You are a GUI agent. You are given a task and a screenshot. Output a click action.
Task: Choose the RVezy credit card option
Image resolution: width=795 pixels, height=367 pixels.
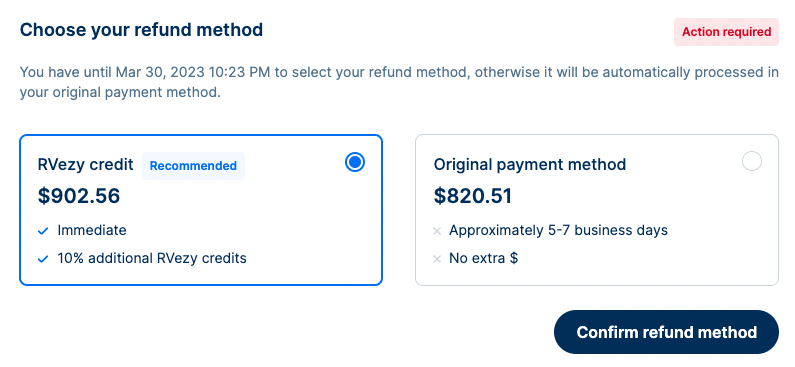point(201,210)
